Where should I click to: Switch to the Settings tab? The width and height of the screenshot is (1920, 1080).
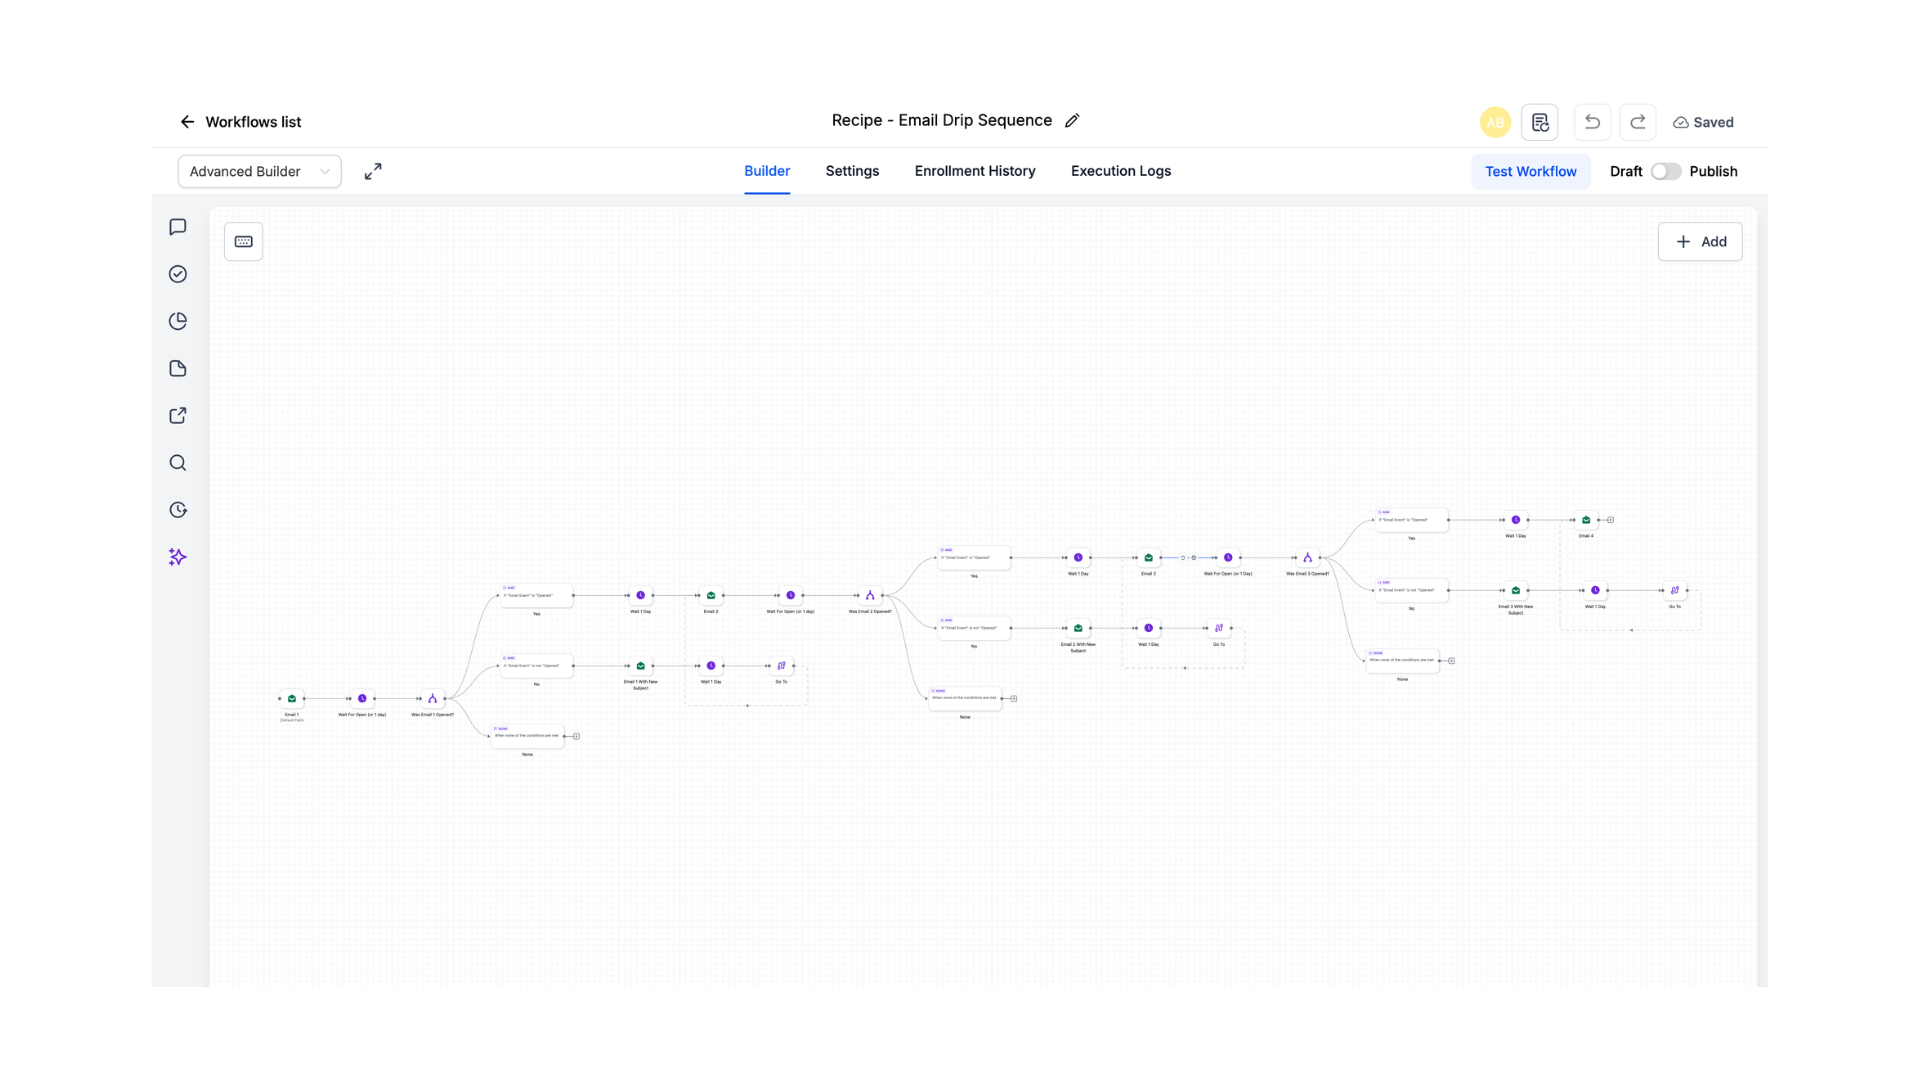[x=852, y=171]
